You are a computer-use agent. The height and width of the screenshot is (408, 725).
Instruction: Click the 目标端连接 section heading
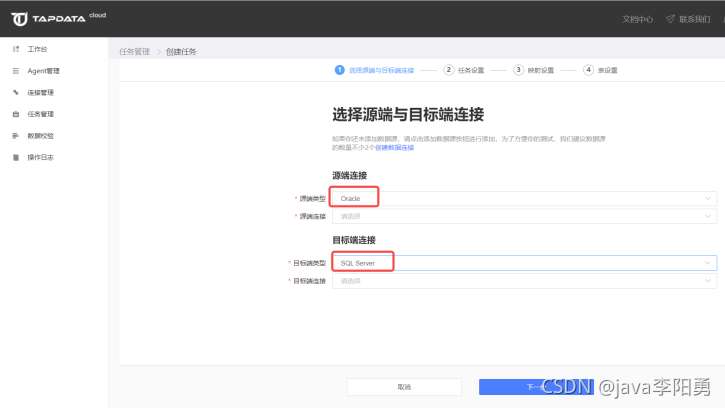[x=354, y=240]
